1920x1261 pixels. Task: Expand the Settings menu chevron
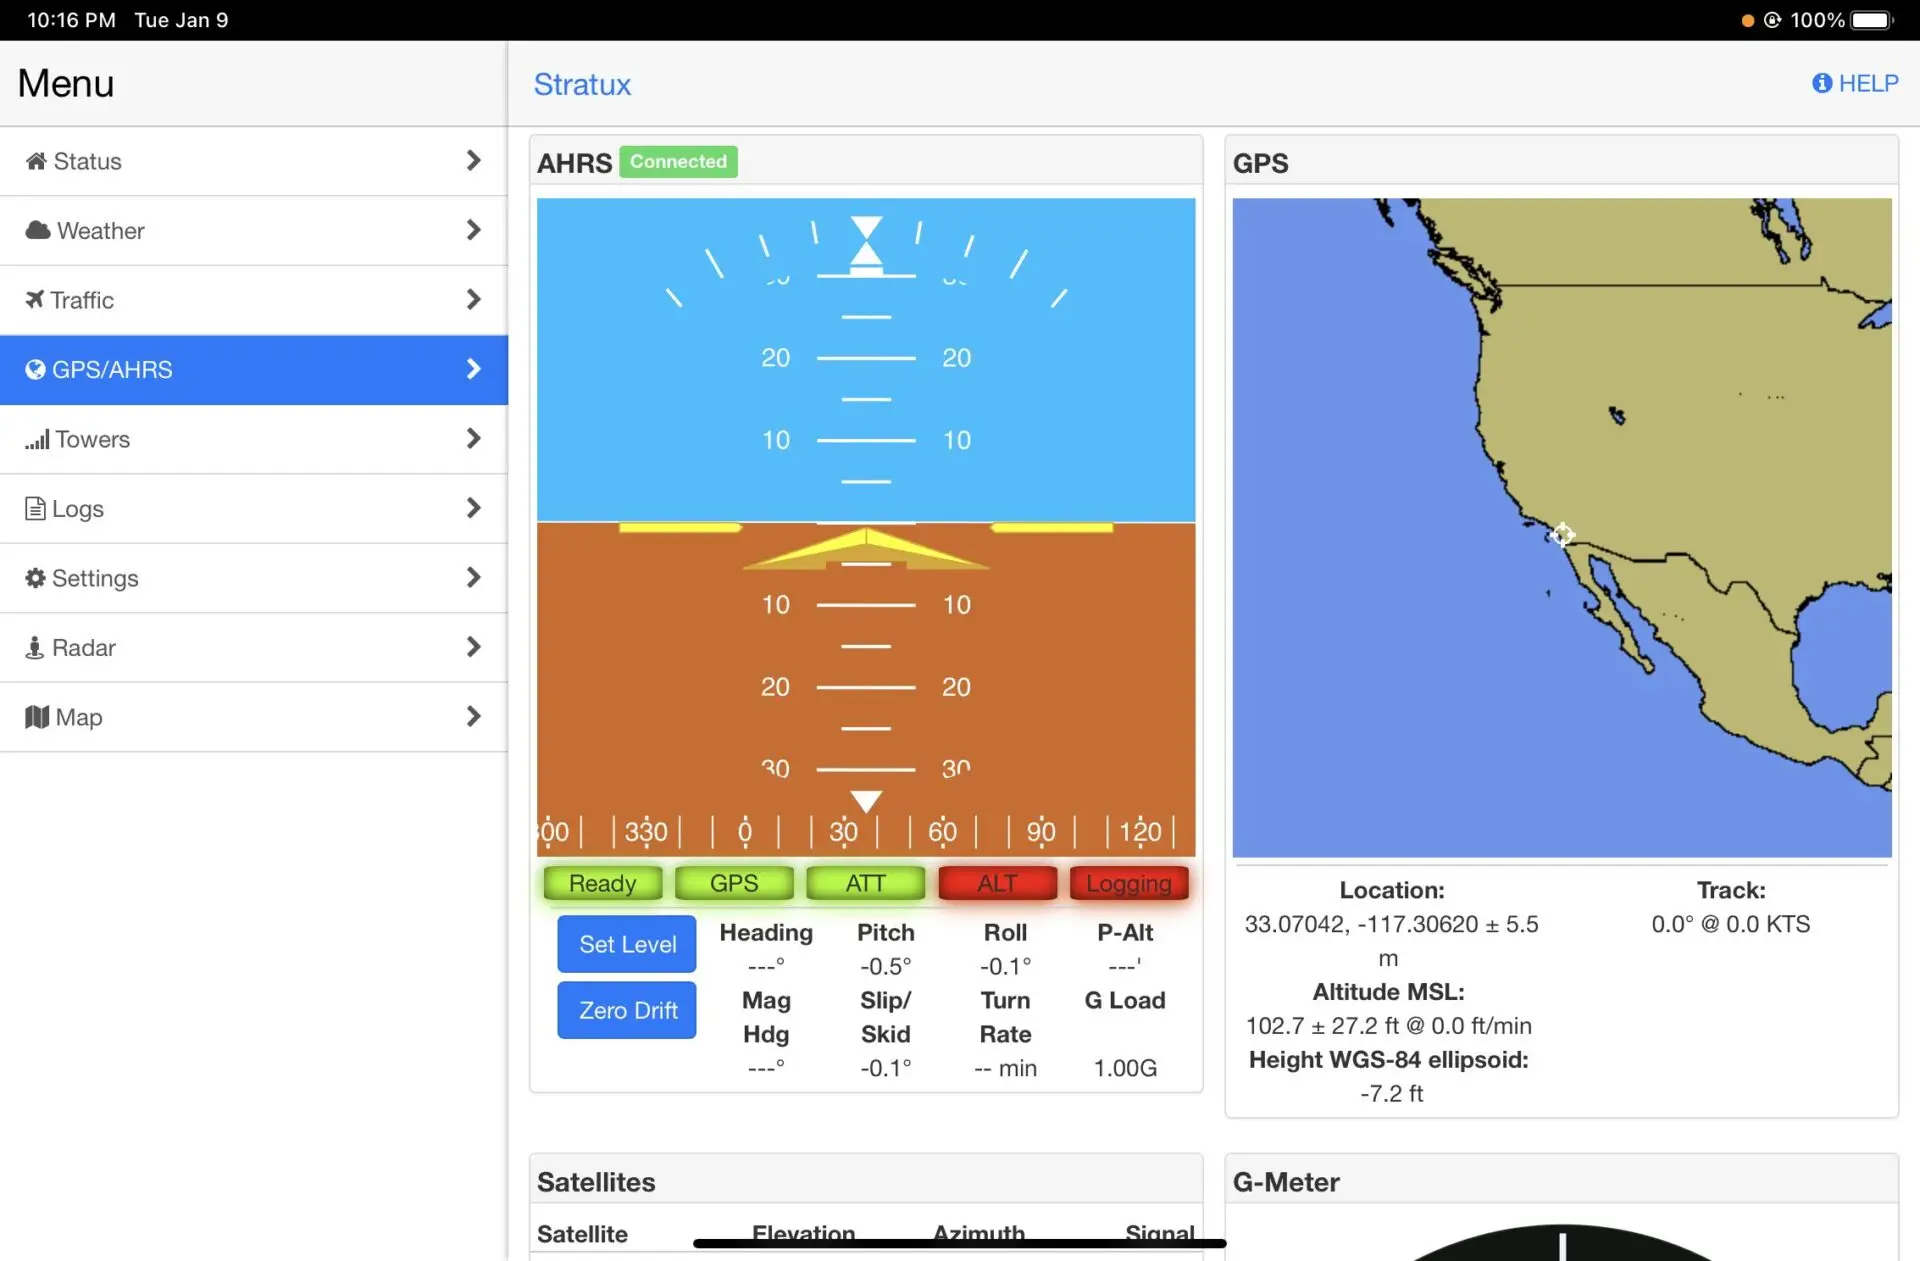[473, 577]
